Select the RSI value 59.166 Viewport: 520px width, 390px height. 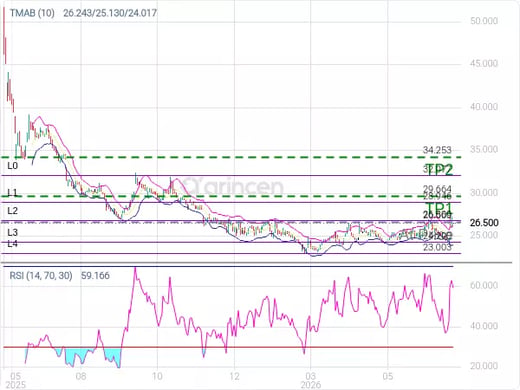95,276
